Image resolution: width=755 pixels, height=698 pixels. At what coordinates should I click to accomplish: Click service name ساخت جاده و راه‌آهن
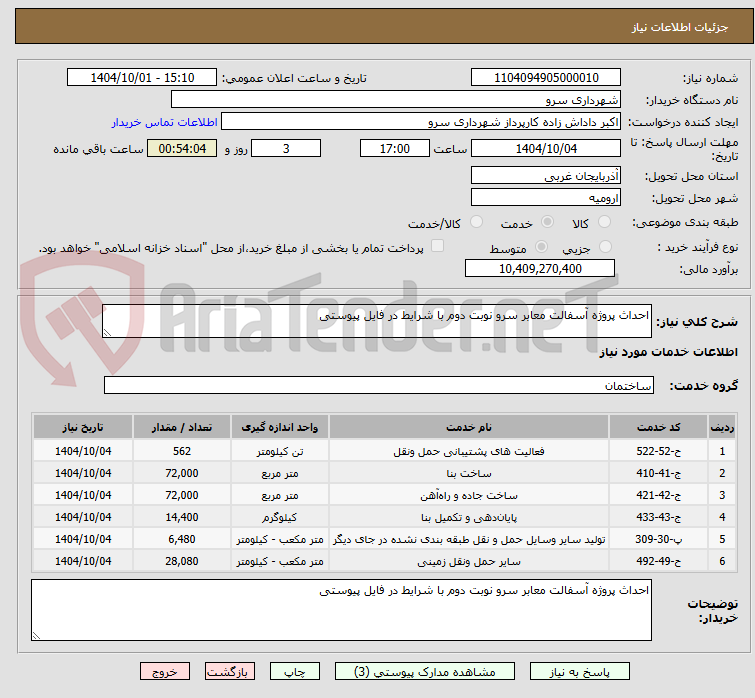pyautogui.click(x=469, y=495)
